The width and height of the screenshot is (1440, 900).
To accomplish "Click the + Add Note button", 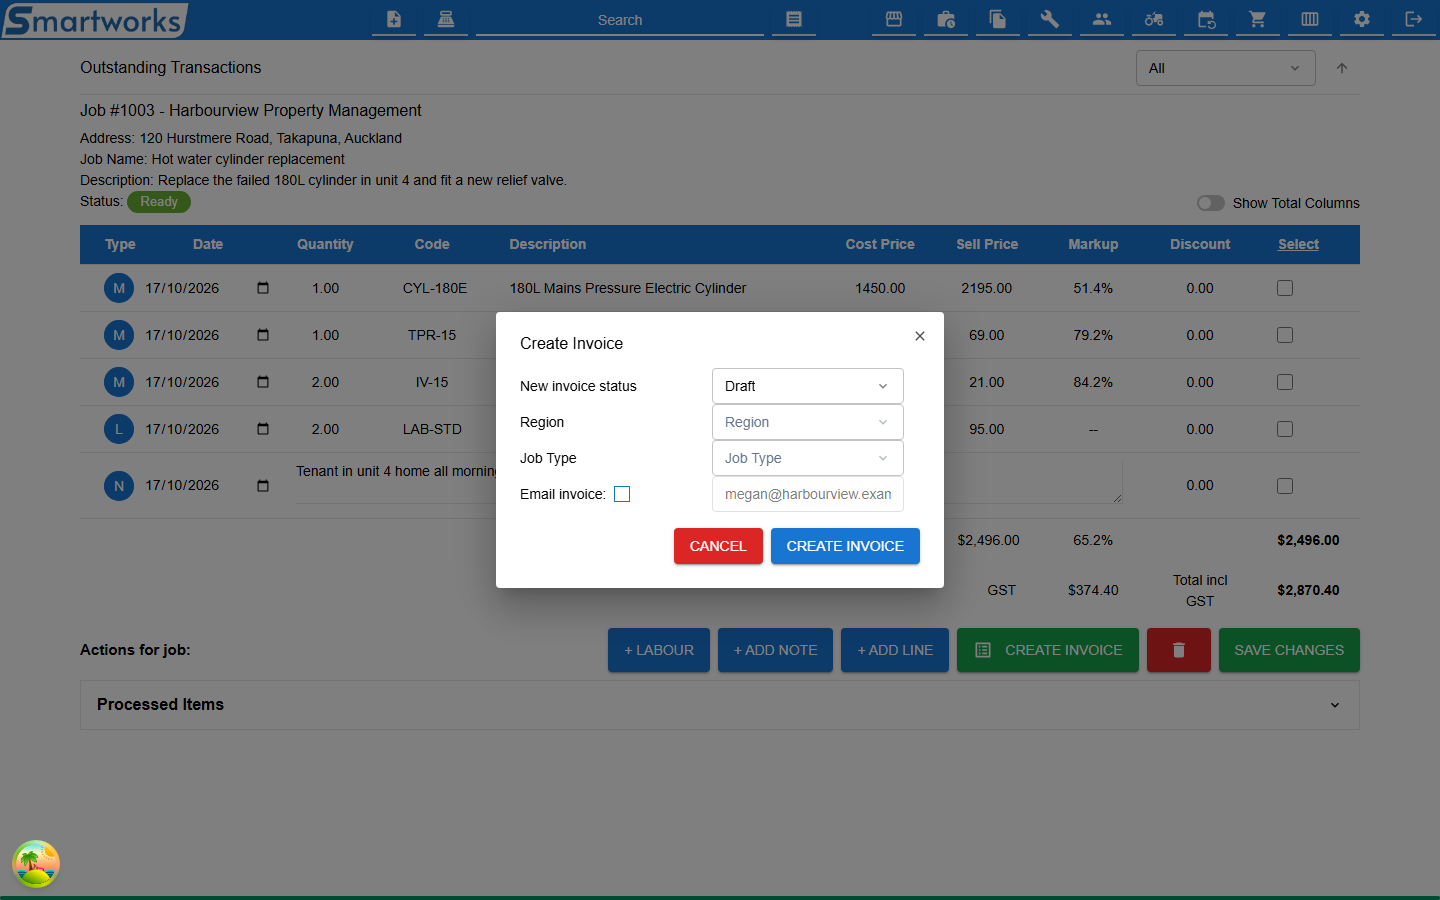I will click(x=776, y=650).
